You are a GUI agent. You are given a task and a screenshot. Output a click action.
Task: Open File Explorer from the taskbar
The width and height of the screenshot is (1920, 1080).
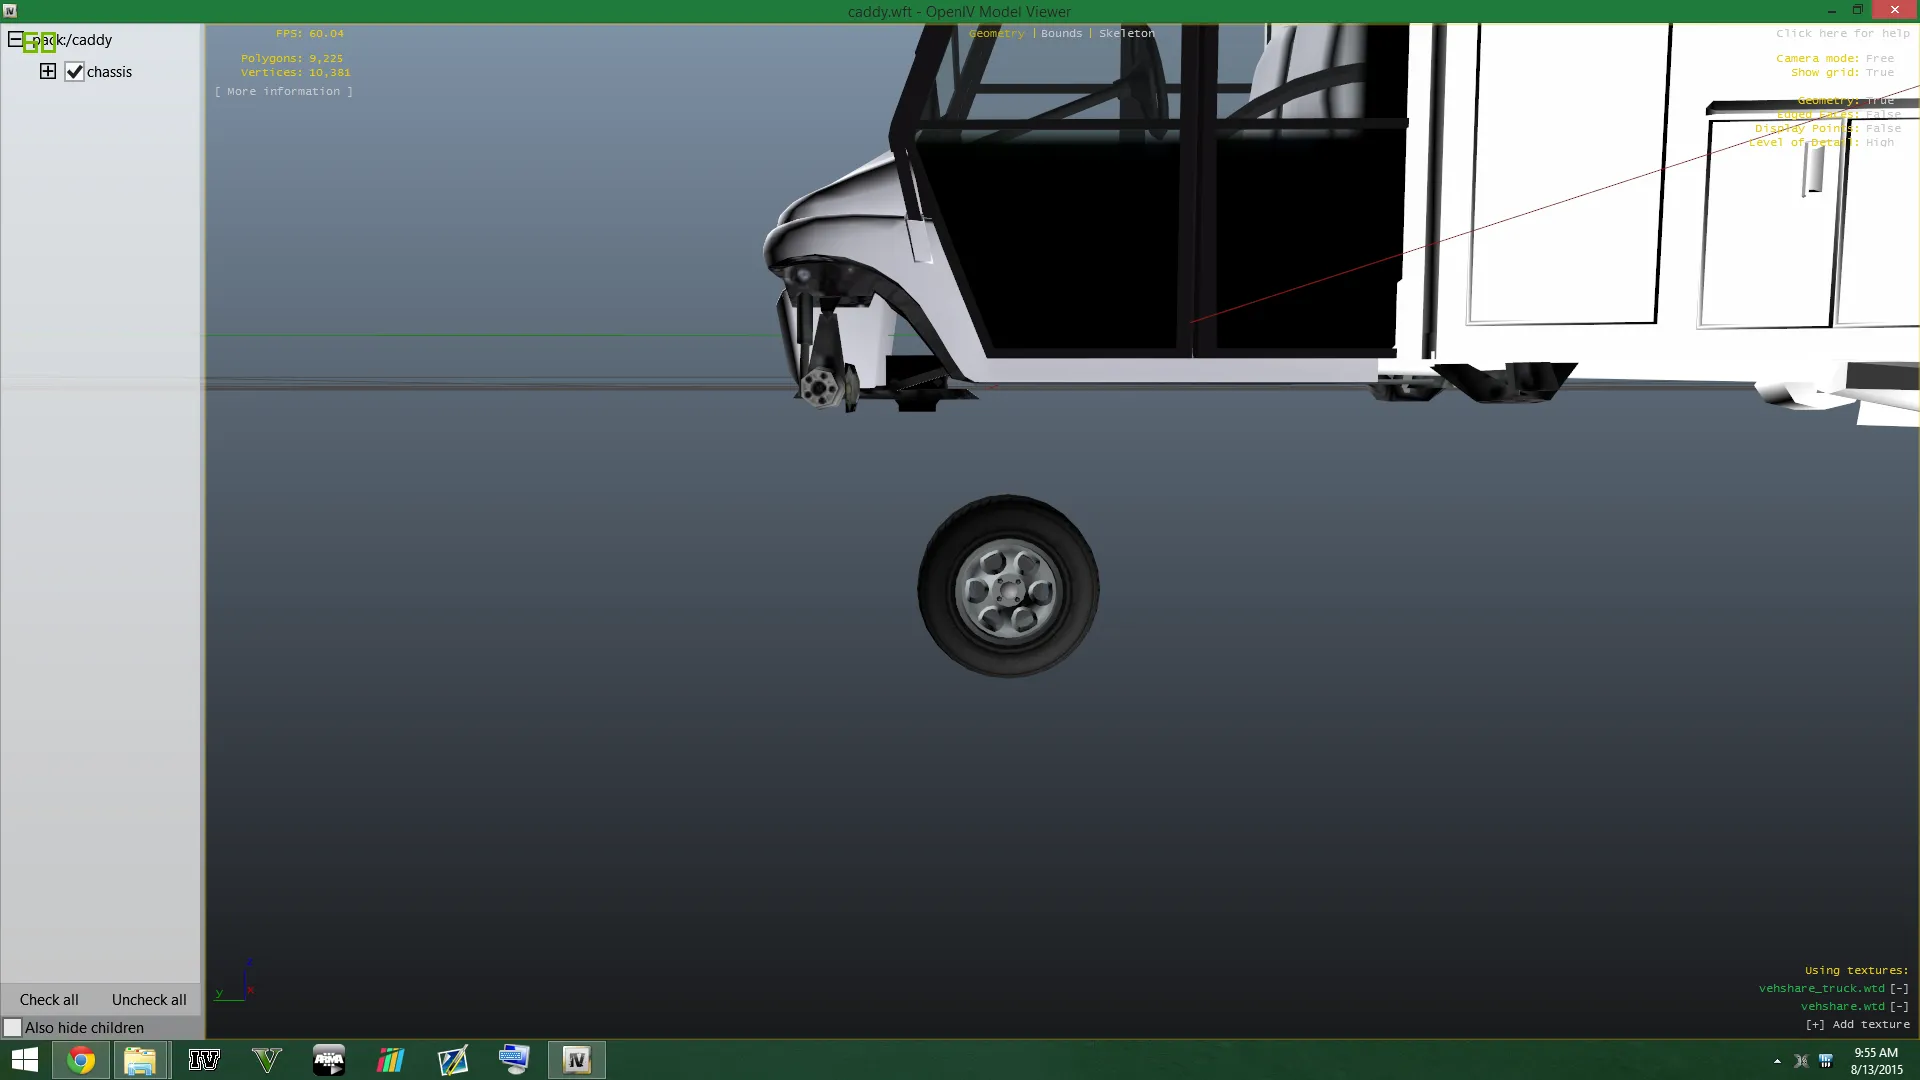pos(140,1060)
